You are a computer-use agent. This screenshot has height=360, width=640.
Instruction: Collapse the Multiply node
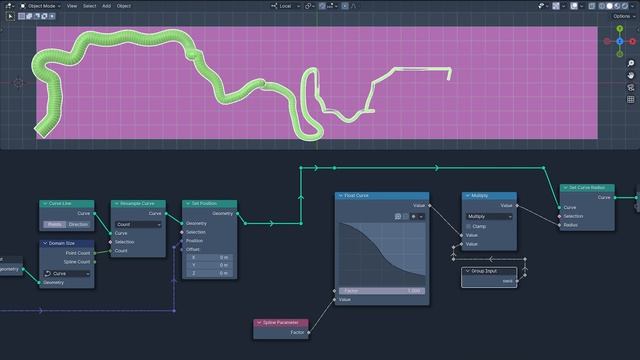(467, 196)
